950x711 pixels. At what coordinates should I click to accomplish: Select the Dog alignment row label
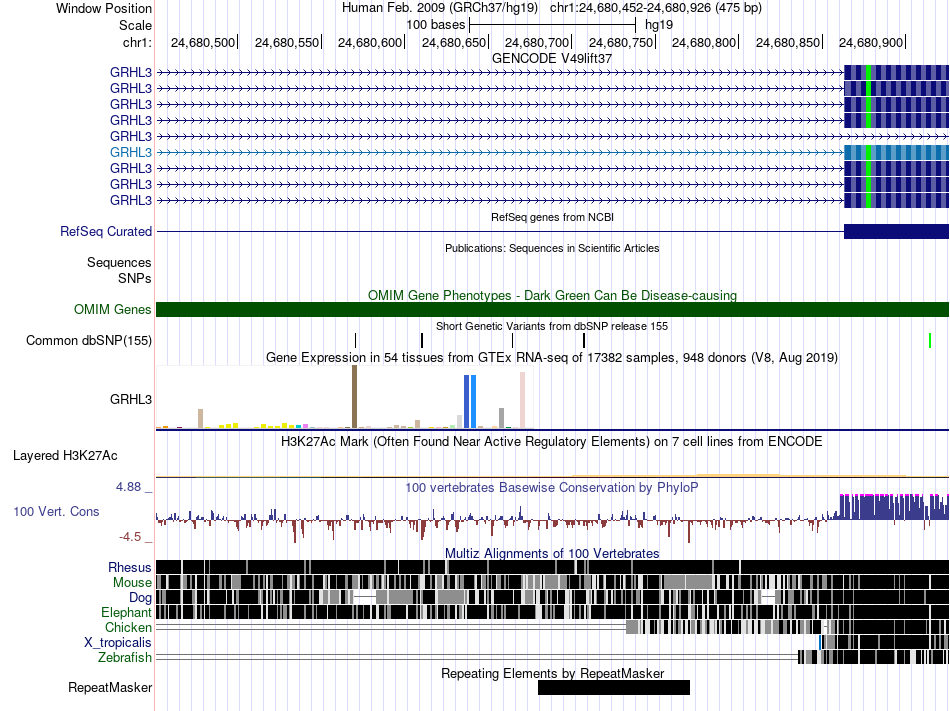point(140,598)
